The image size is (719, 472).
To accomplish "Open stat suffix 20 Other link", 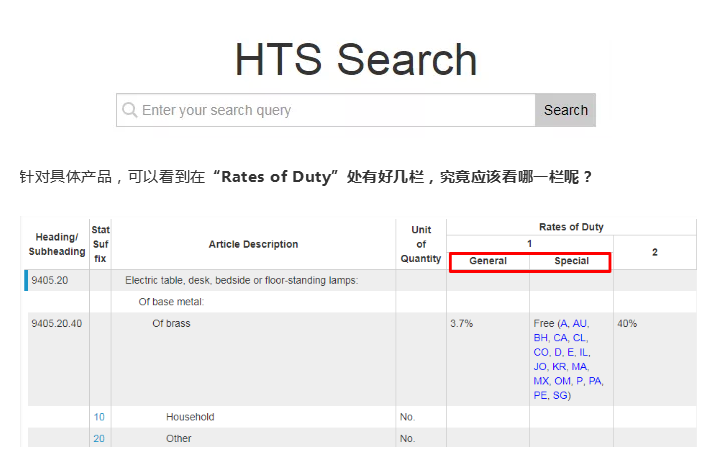I will (x=99, y=439).
